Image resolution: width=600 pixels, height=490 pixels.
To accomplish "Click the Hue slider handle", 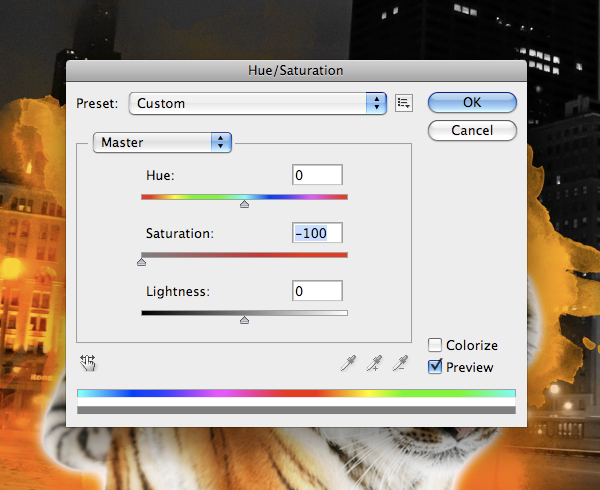I will pos(245,204).
